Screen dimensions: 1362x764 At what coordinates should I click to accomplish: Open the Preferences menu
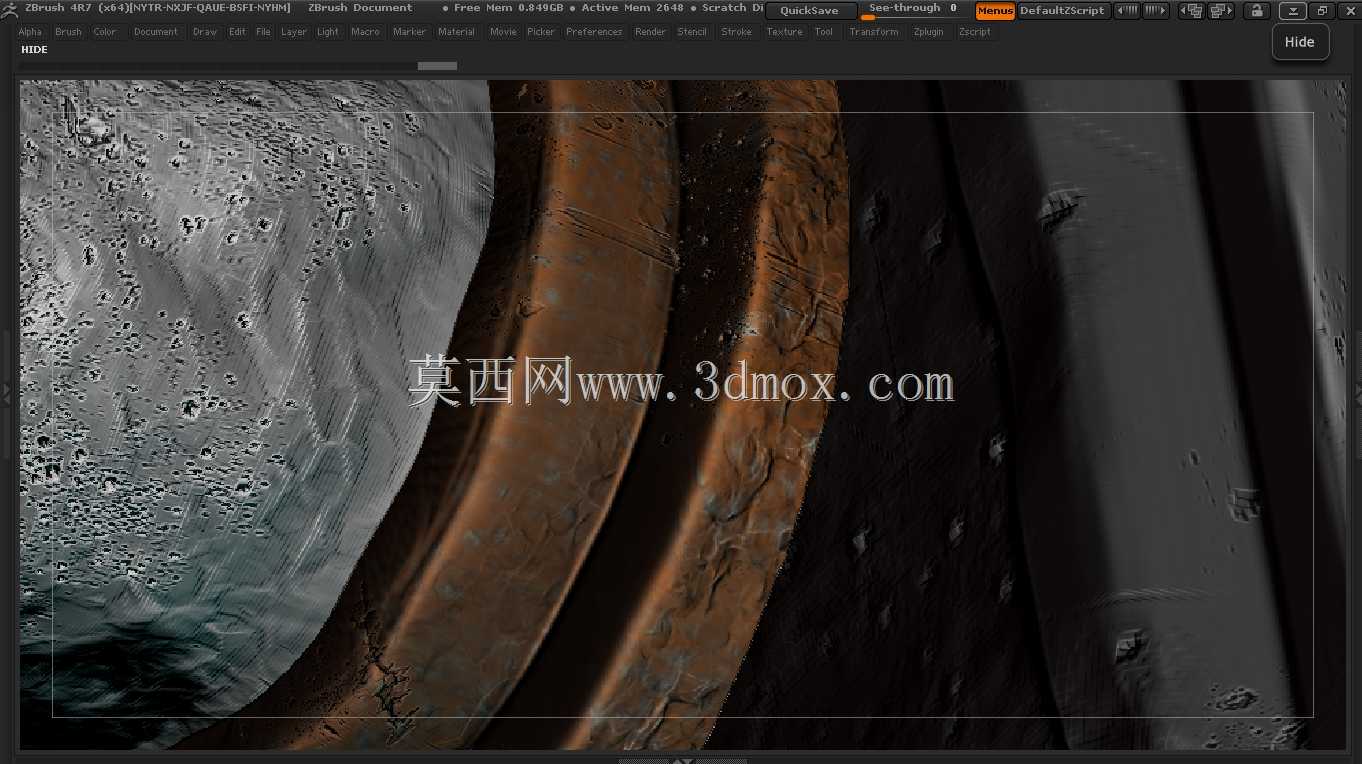[594, 32]
